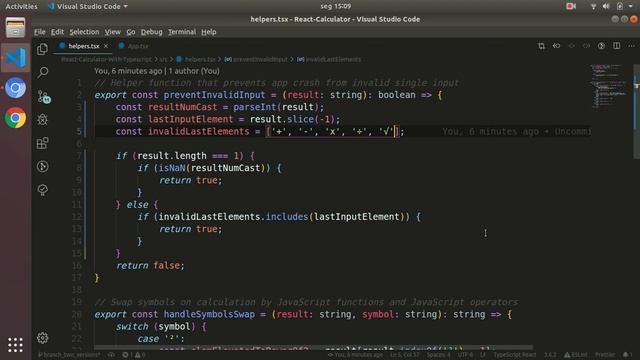Launch Google Chrome from the dock
The image size is (640, 360).
click(x=16, y=118)
